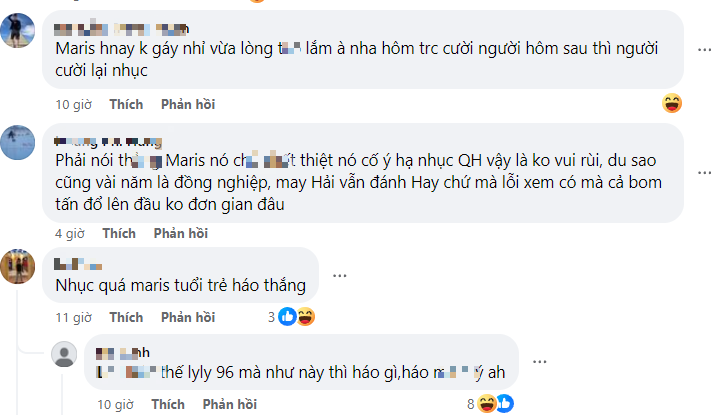Image resolution: width=711 pixels, height=415 pixels.
Task: Reply to the 'lyly 96' reply
Action: click(x=229, y=404)
